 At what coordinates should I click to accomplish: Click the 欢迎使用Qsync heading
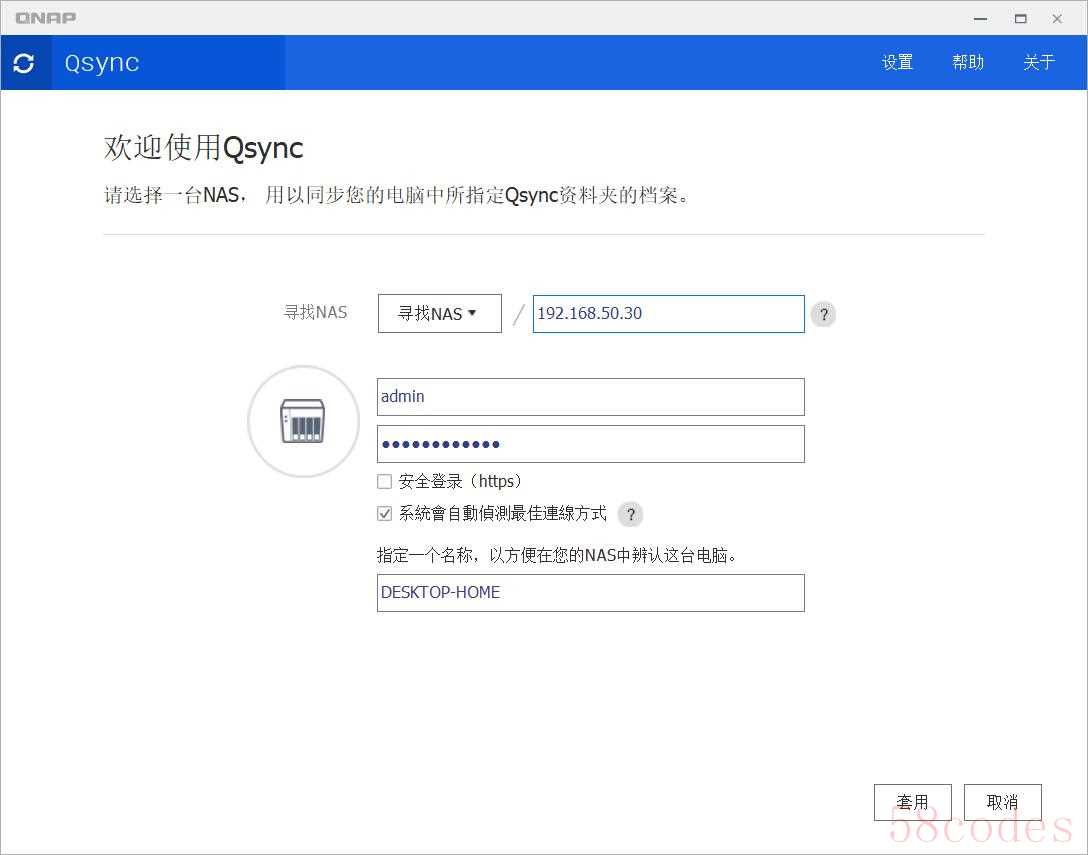click(203, 148)
